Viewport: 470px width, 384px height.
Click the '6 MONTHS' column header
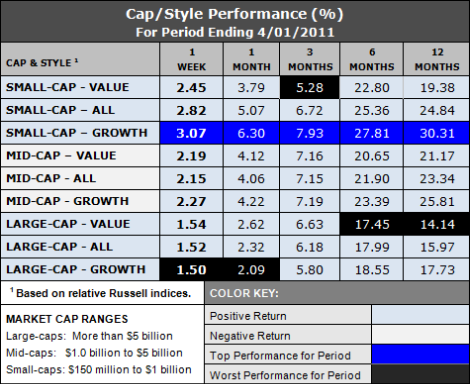(372, 59)
